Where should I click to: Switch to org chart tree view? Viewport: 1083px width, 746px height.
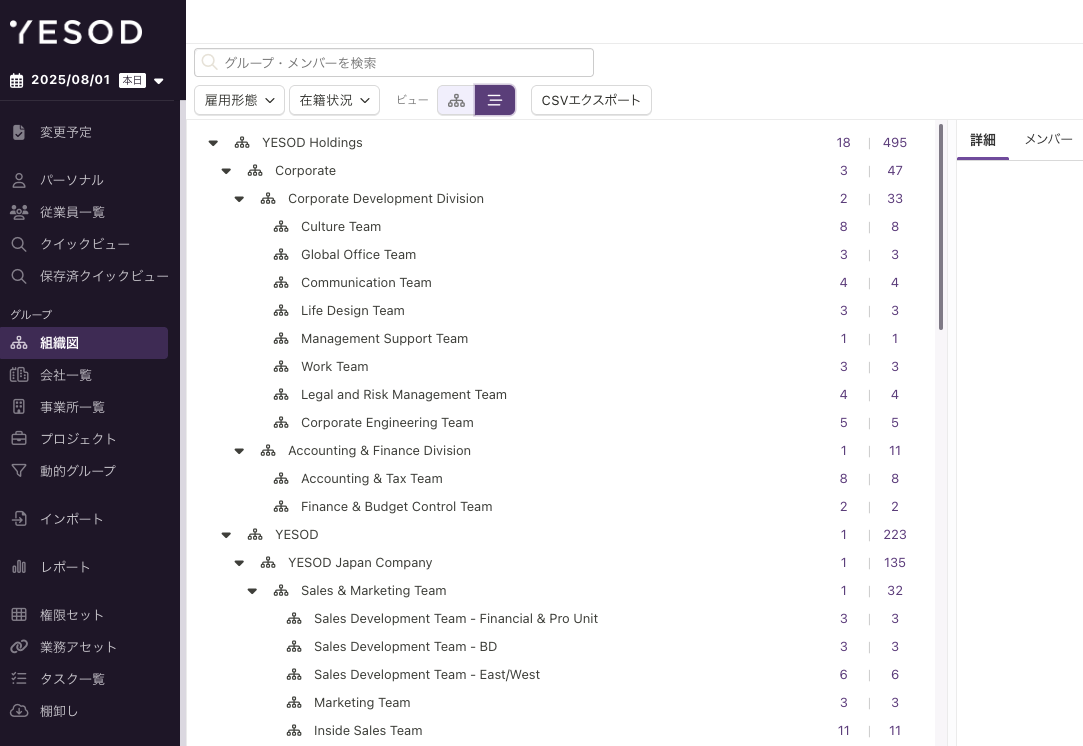456,101
